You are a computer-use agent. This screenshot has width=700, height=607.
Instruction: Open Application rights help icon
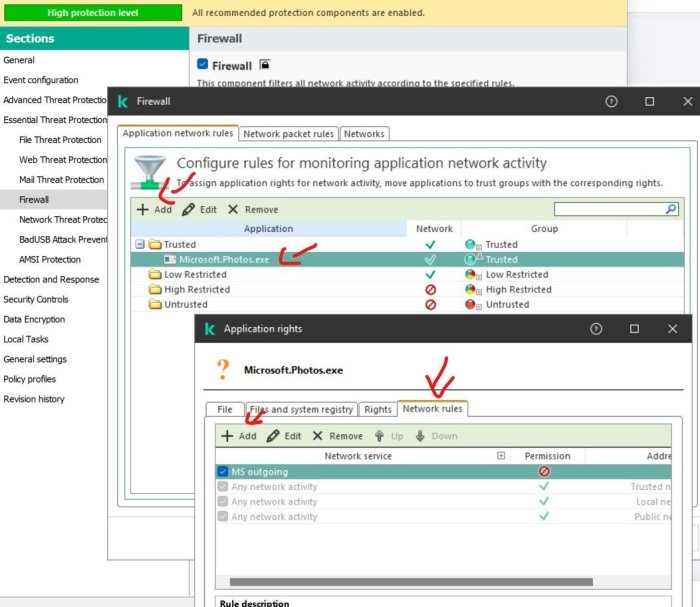596,329
